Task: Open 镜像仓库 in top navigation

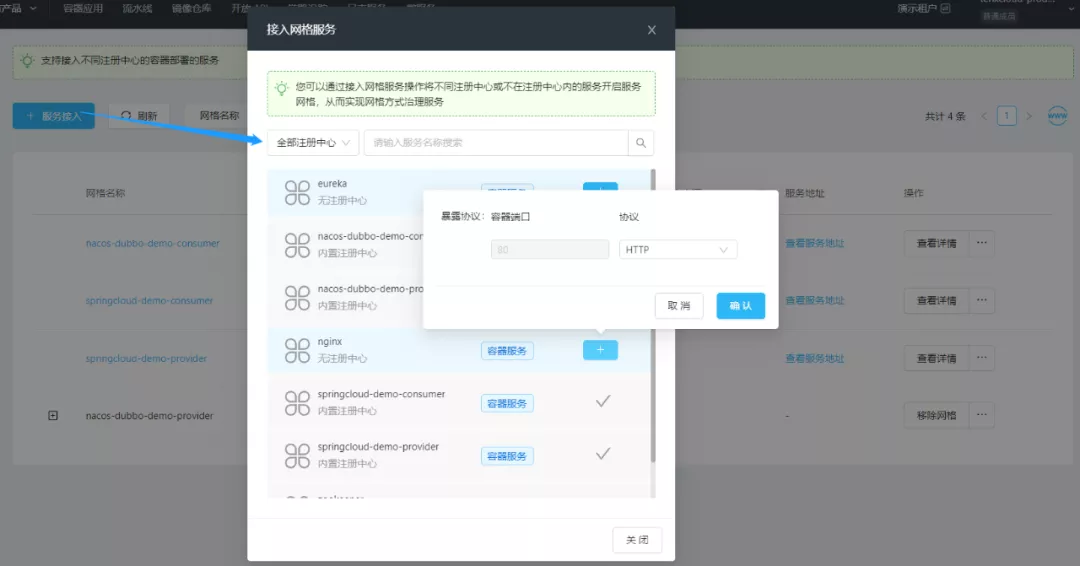Action: (191, 8)
